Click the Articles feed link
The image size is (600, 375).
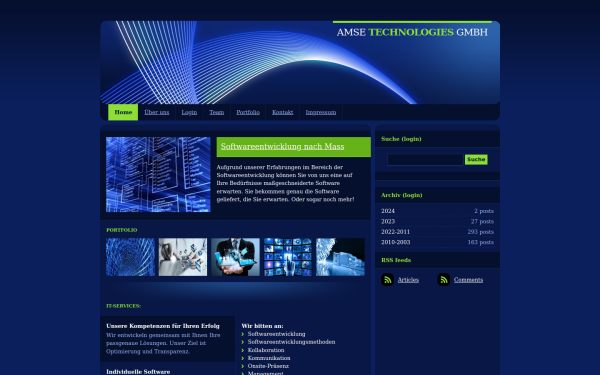[408, 280]
